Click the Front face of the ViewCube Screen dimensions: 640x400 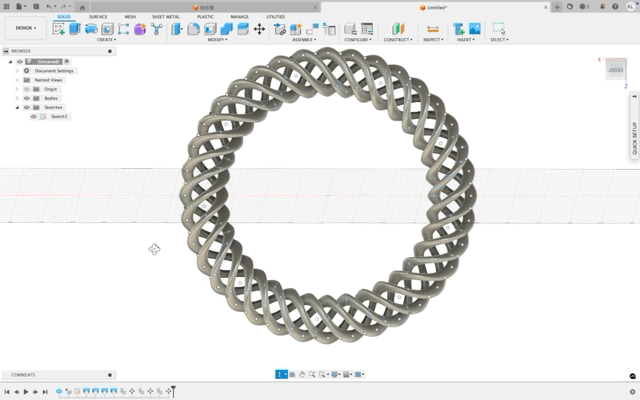[x=615, y=71]
